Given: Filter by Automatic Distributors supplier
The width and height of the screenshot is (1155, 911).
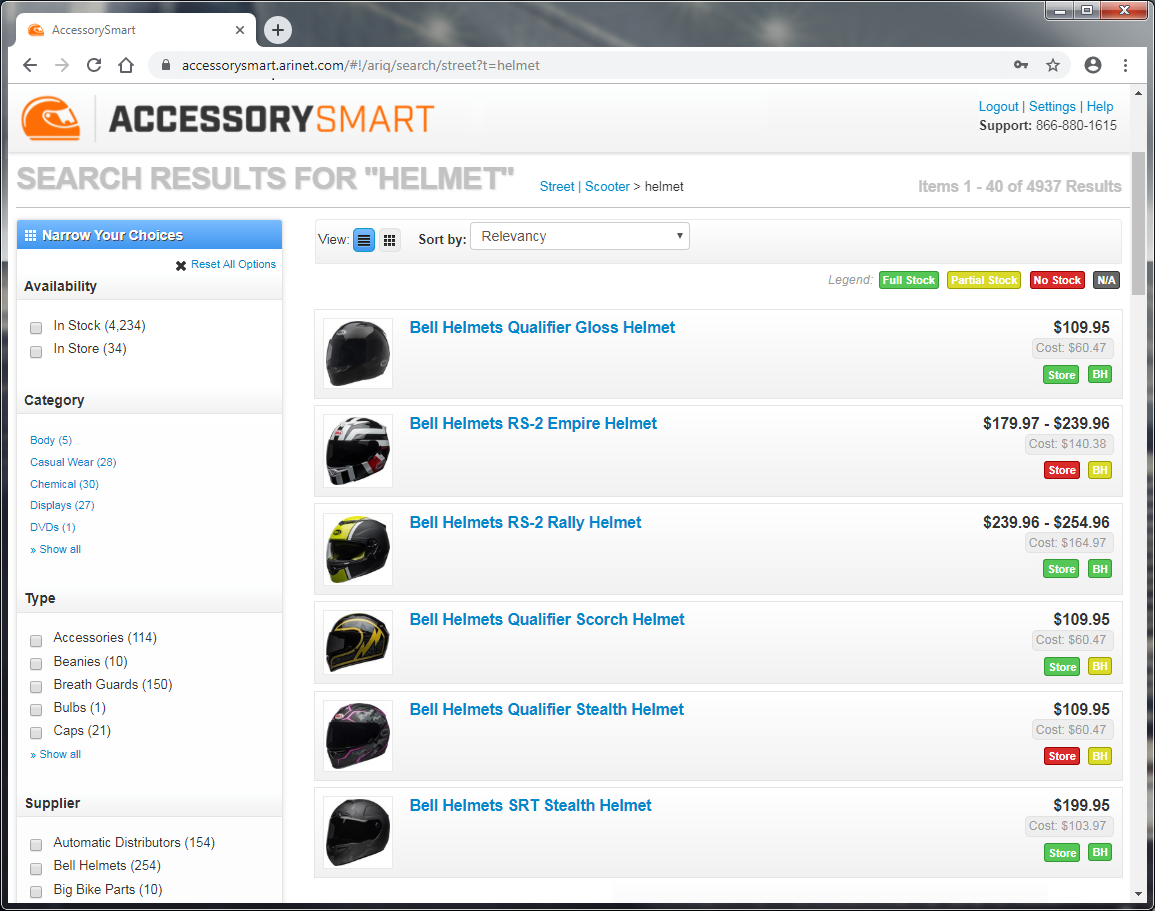Looking at the screenshot, I should [36, 845].
